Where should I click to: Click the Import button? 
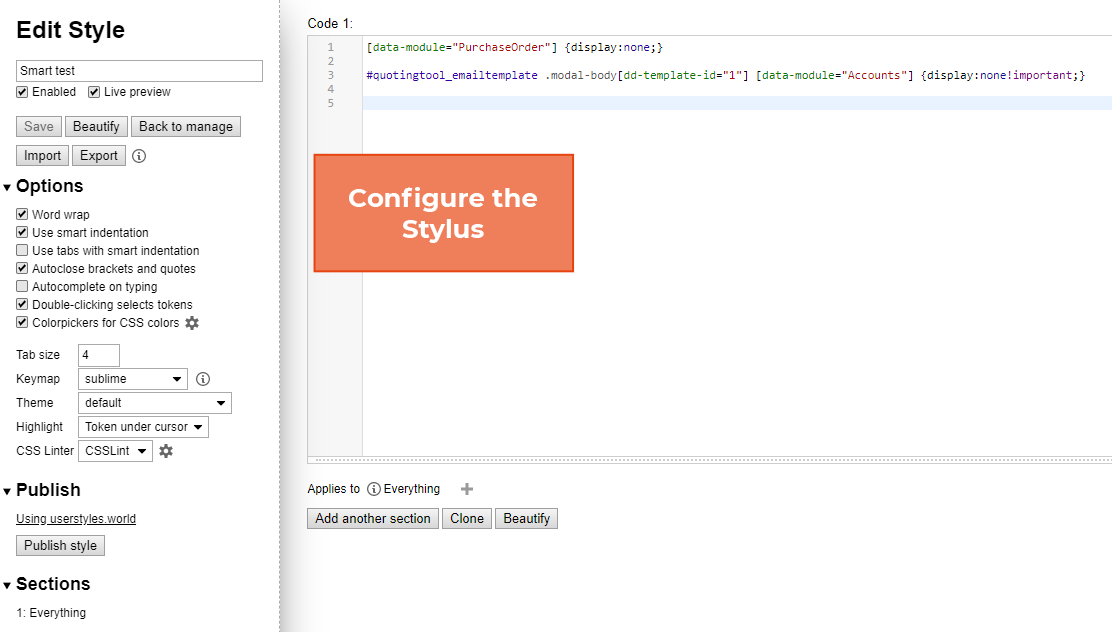(x=43, y=155)
